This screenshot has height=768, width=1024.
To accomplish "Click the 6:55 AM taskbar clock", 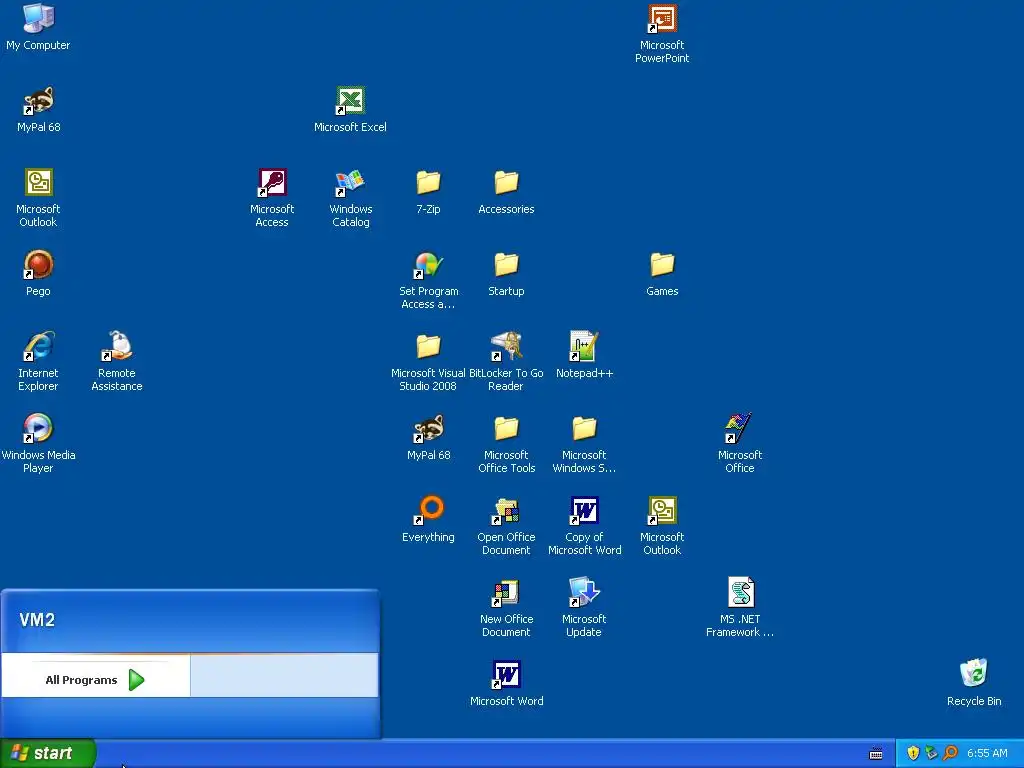I will (x=987, y=753).
